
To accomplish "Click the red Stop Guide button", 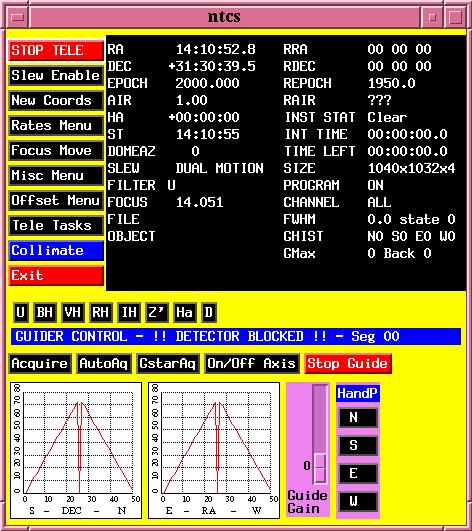I will coord(348,364).
